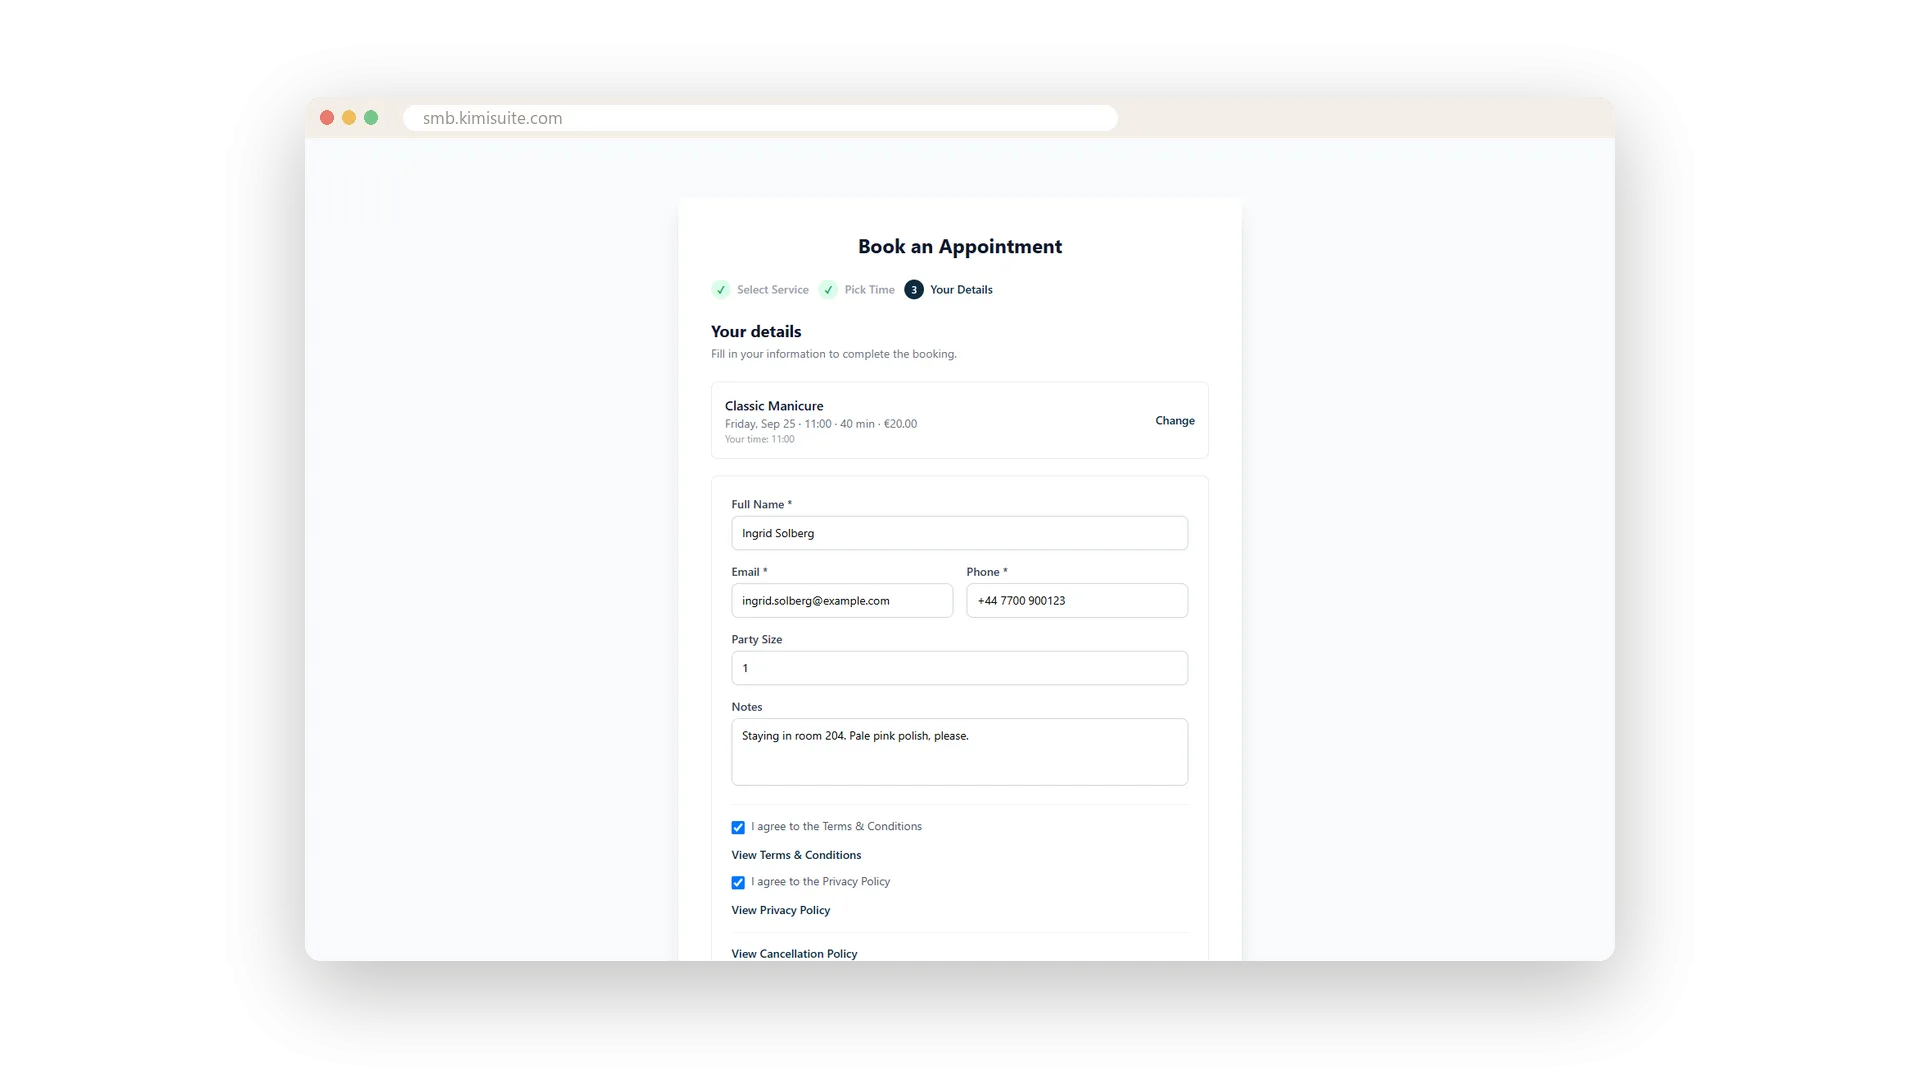This screenshot has height=1080, width=1920.
Task: Select the Your Details step label
Action: pos(961,290)
